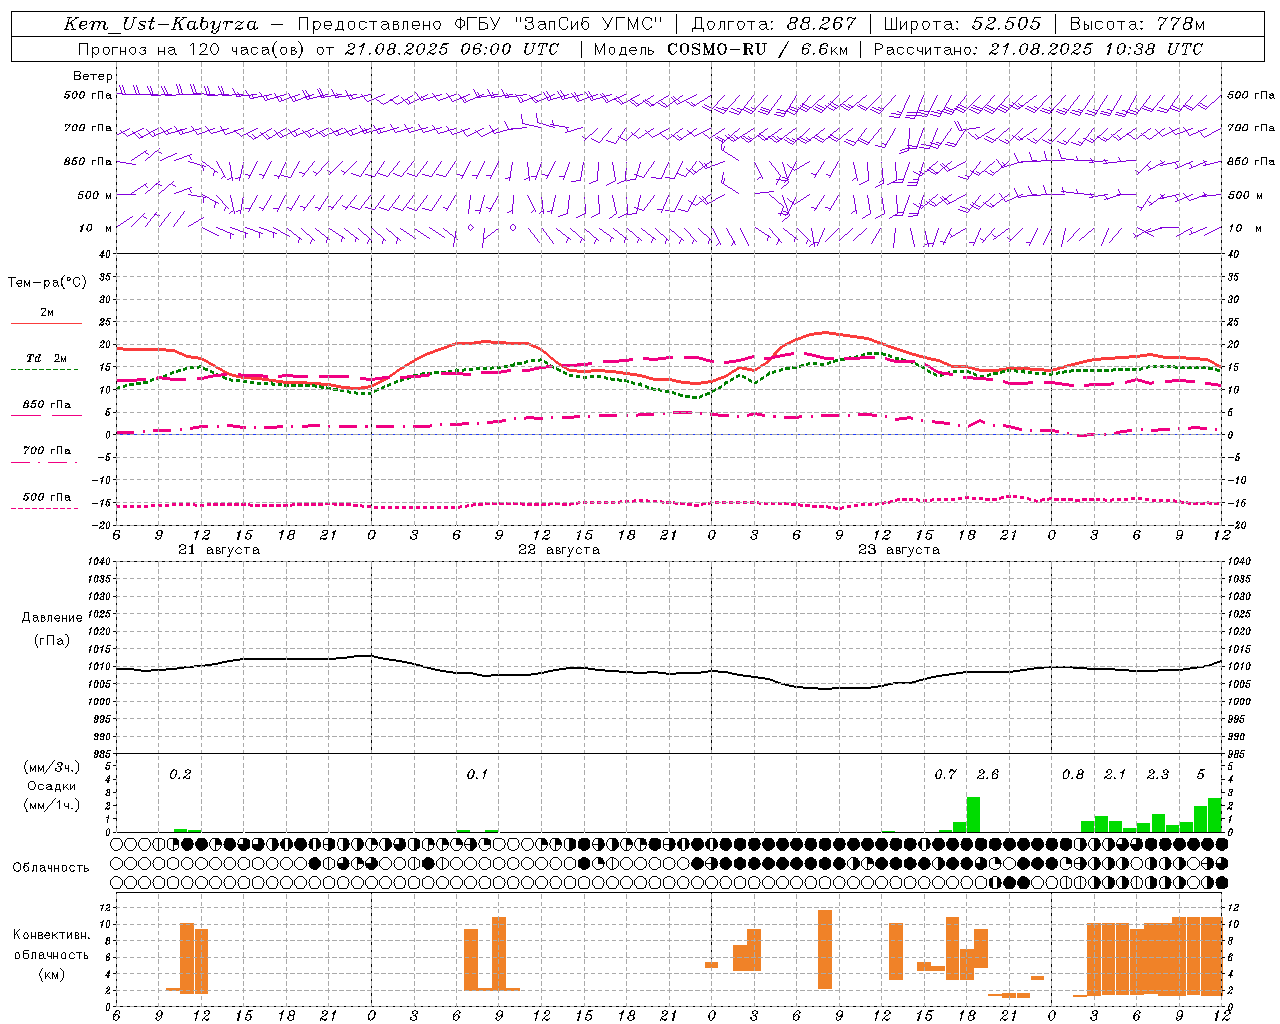Viewport: 1280px width, 1024px height.
Task: Click the 700 гПа temperature legend entry
Action: (47, 451)
